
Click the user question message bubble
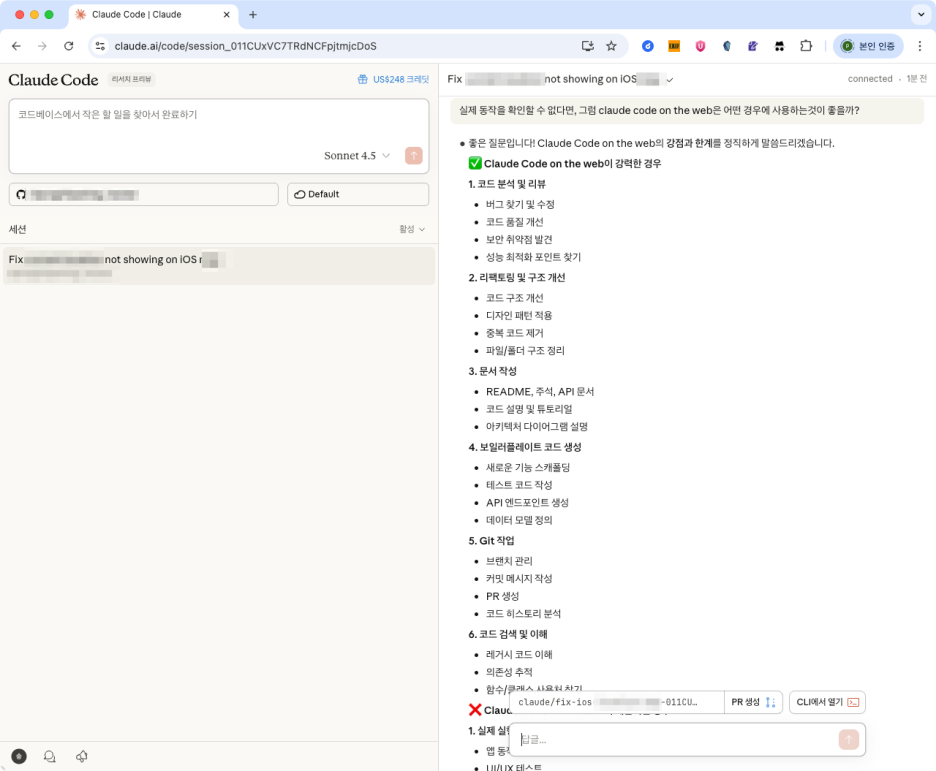pos(687,110)
